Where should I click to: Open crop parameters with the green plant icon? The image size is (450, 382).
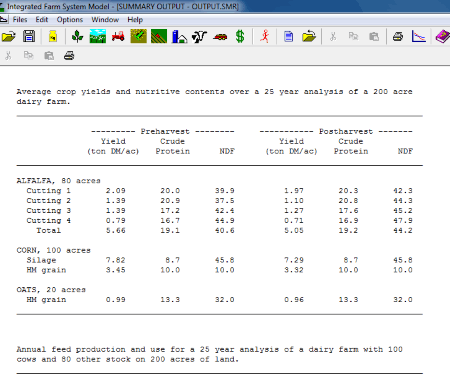tap(77, 36)
